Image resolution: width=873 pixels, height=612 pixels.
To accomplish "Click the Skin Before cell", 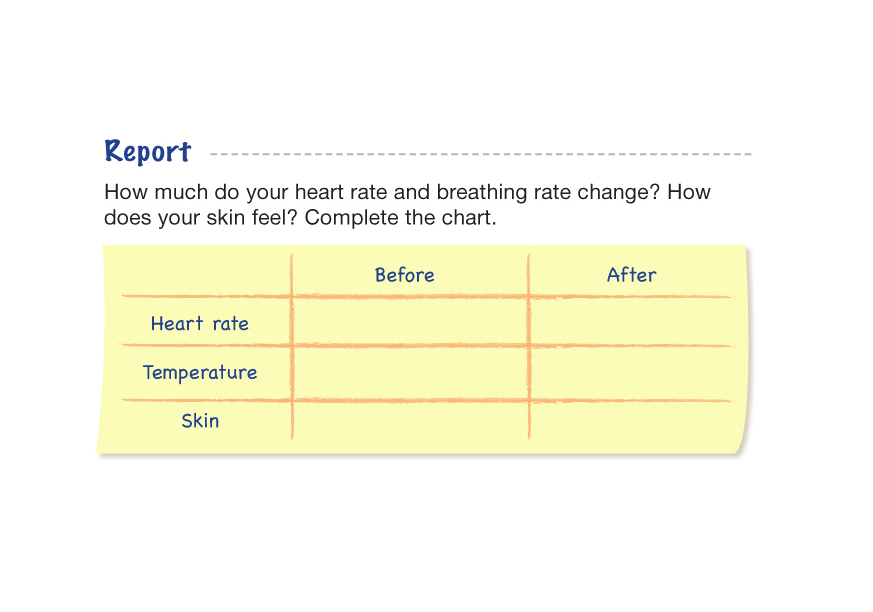I will point(410,421).
